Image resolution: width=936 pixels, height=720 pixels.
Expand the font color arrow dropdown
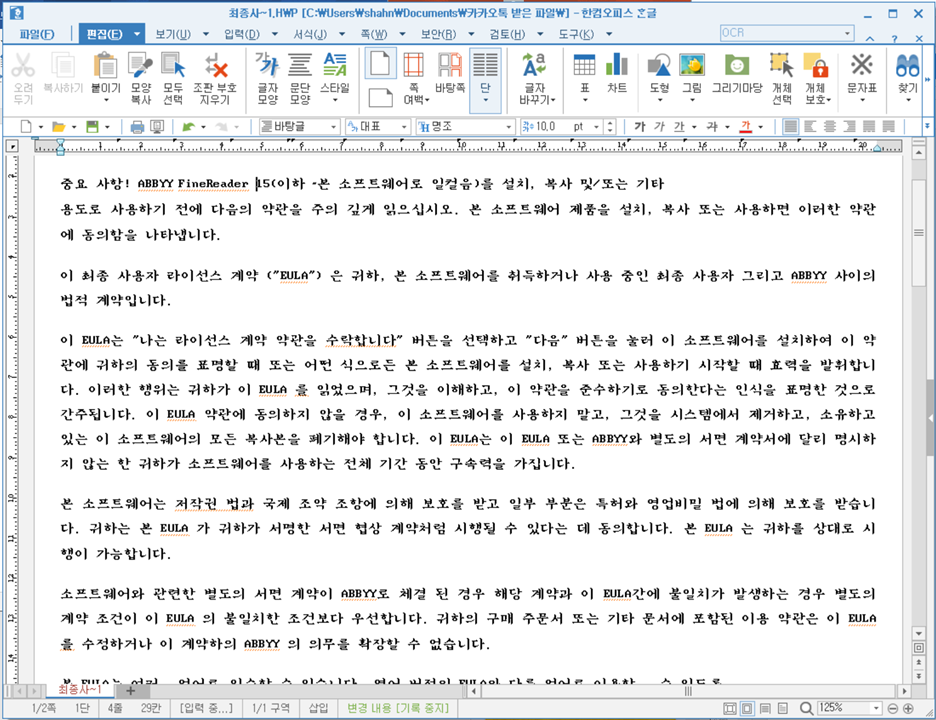[760, 127]
